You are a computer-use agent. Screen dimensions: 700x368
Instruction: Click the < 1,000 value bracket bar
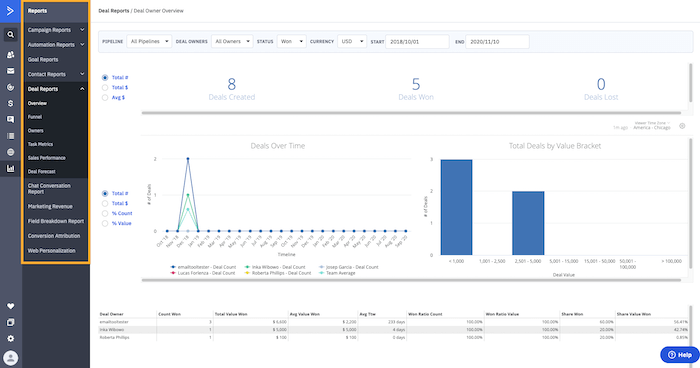pos(456,207)
